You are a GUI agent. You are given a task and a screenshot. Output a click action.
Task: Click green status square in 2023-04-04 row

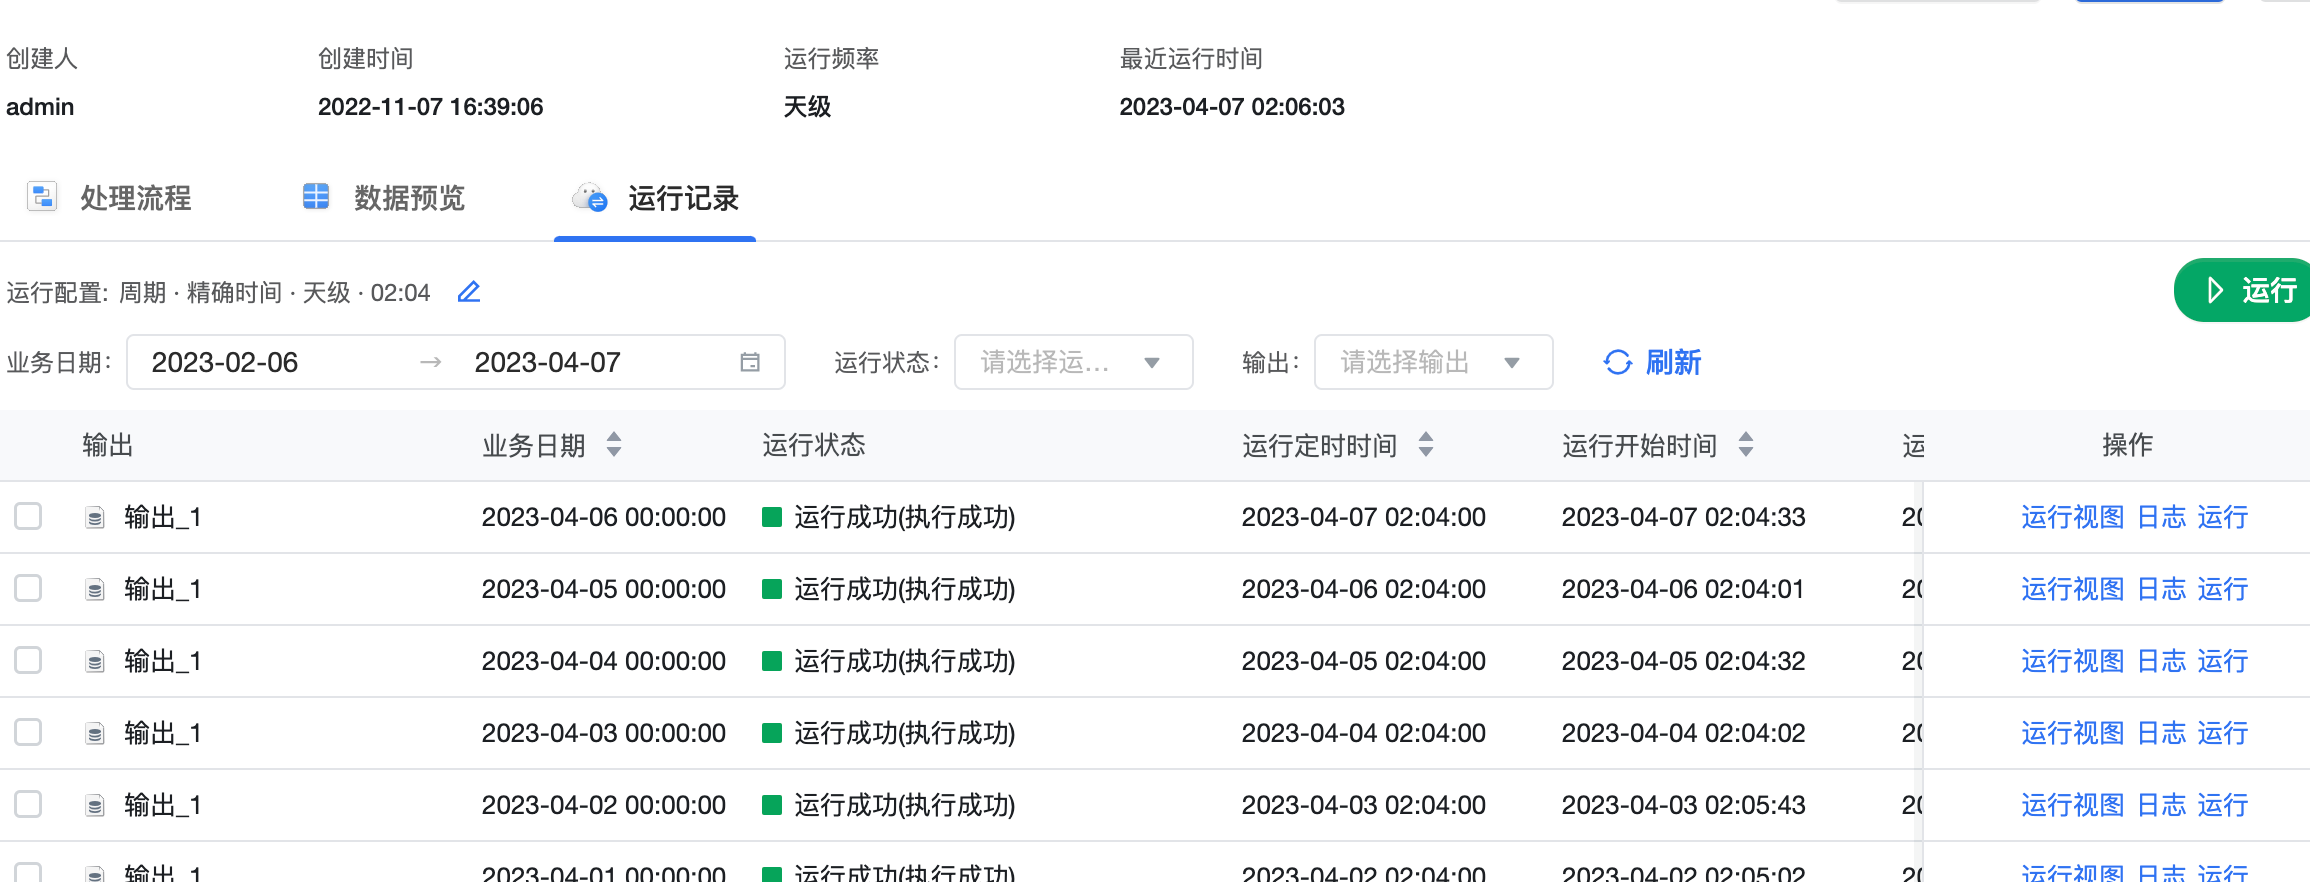(771, 661)
